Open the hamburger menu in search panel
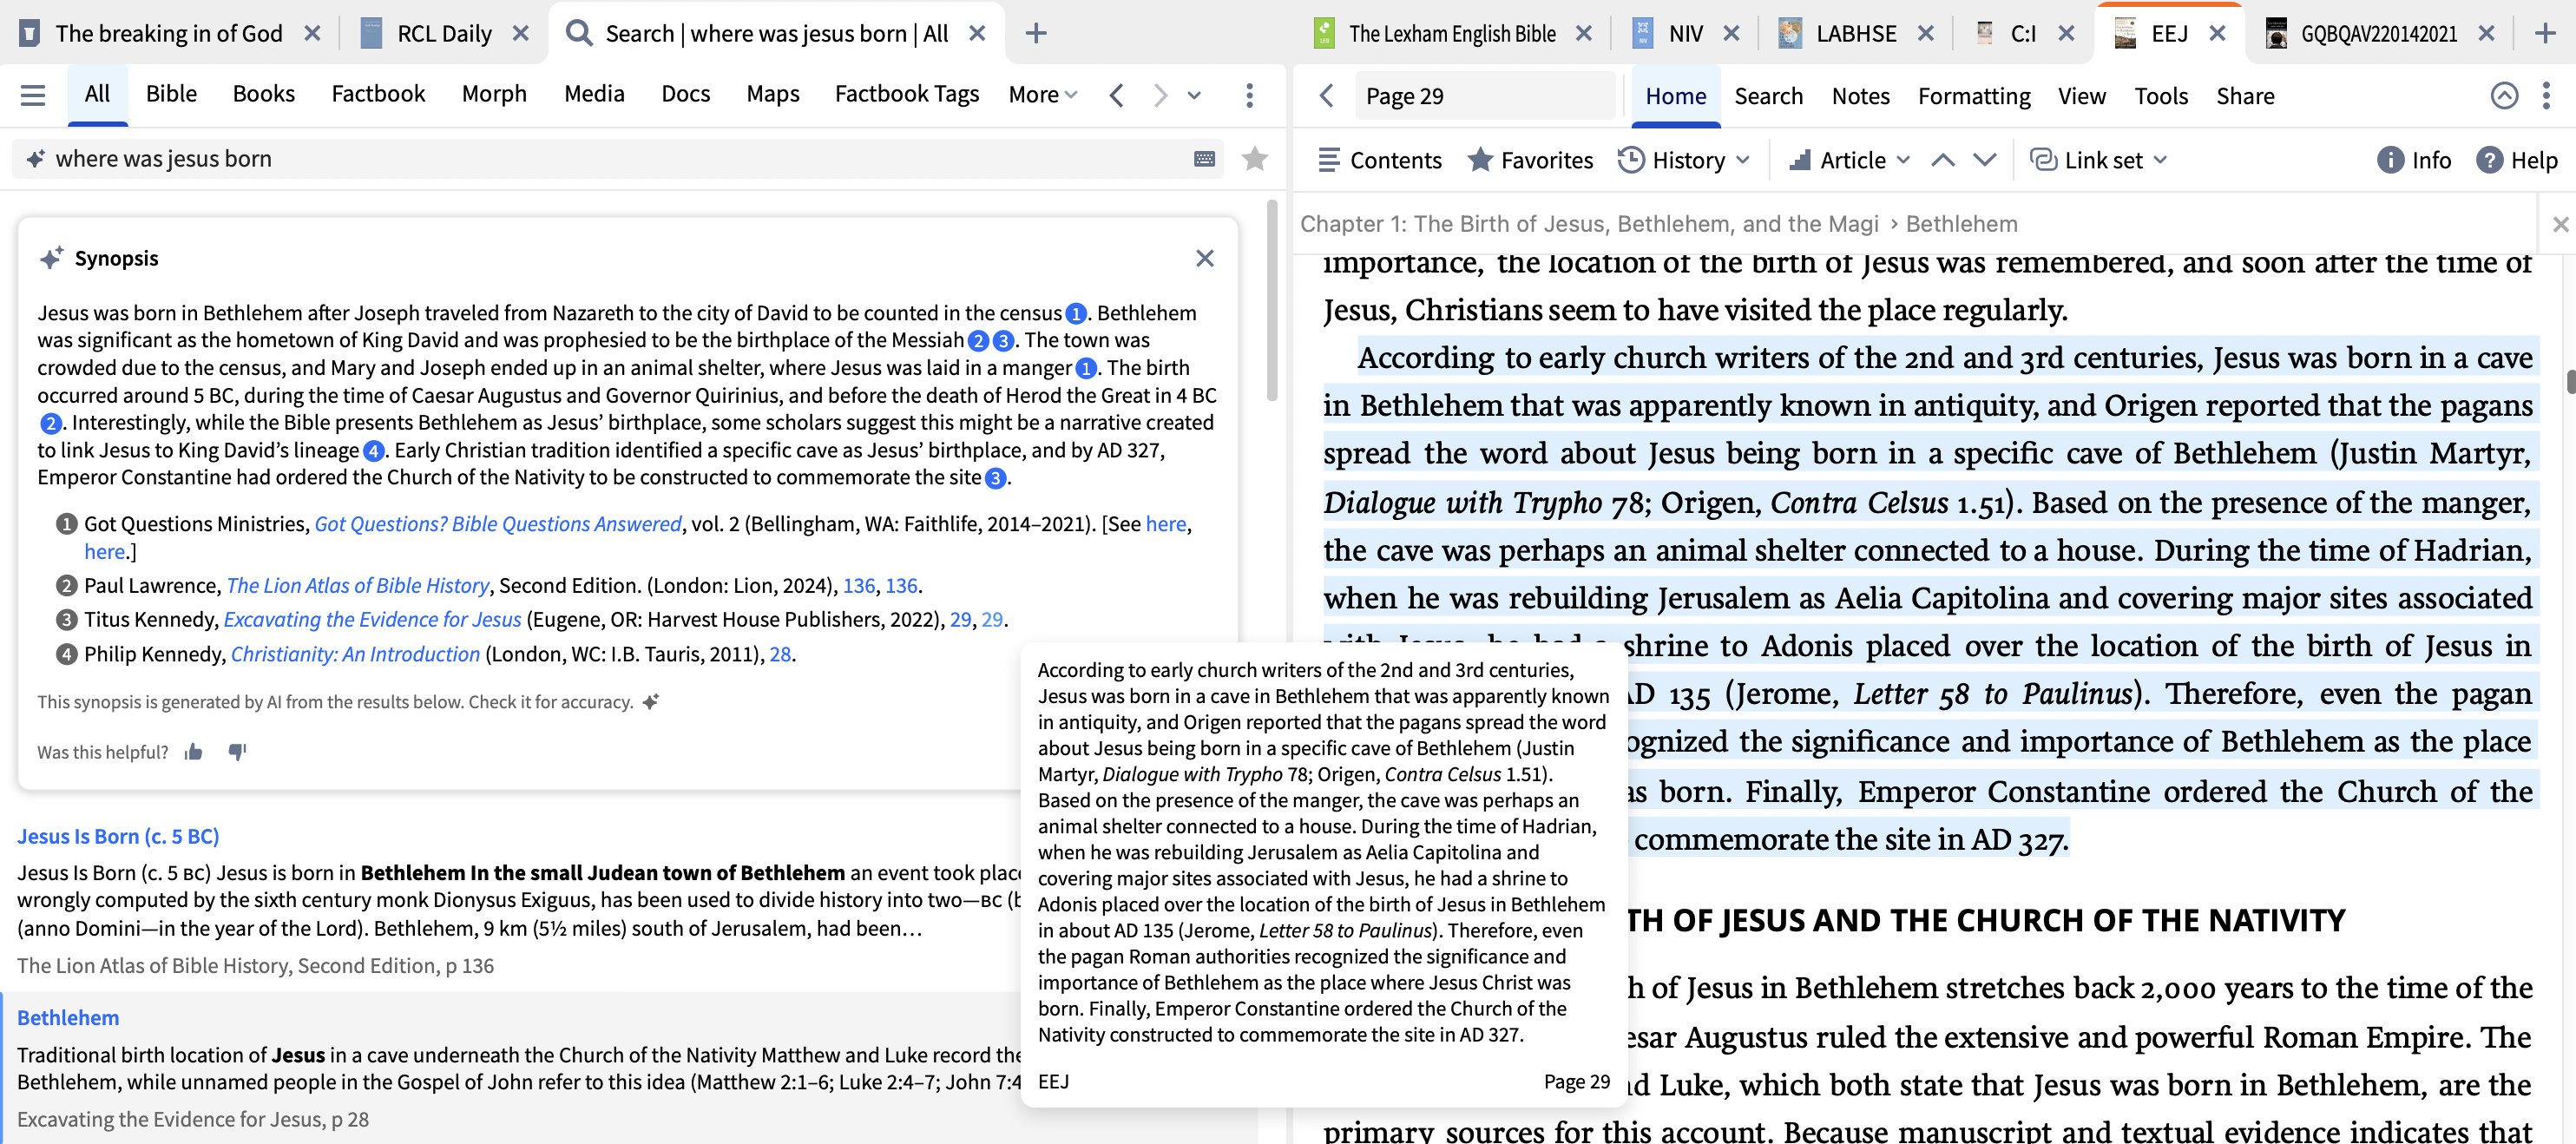2576x1144 pixels. 33,95
